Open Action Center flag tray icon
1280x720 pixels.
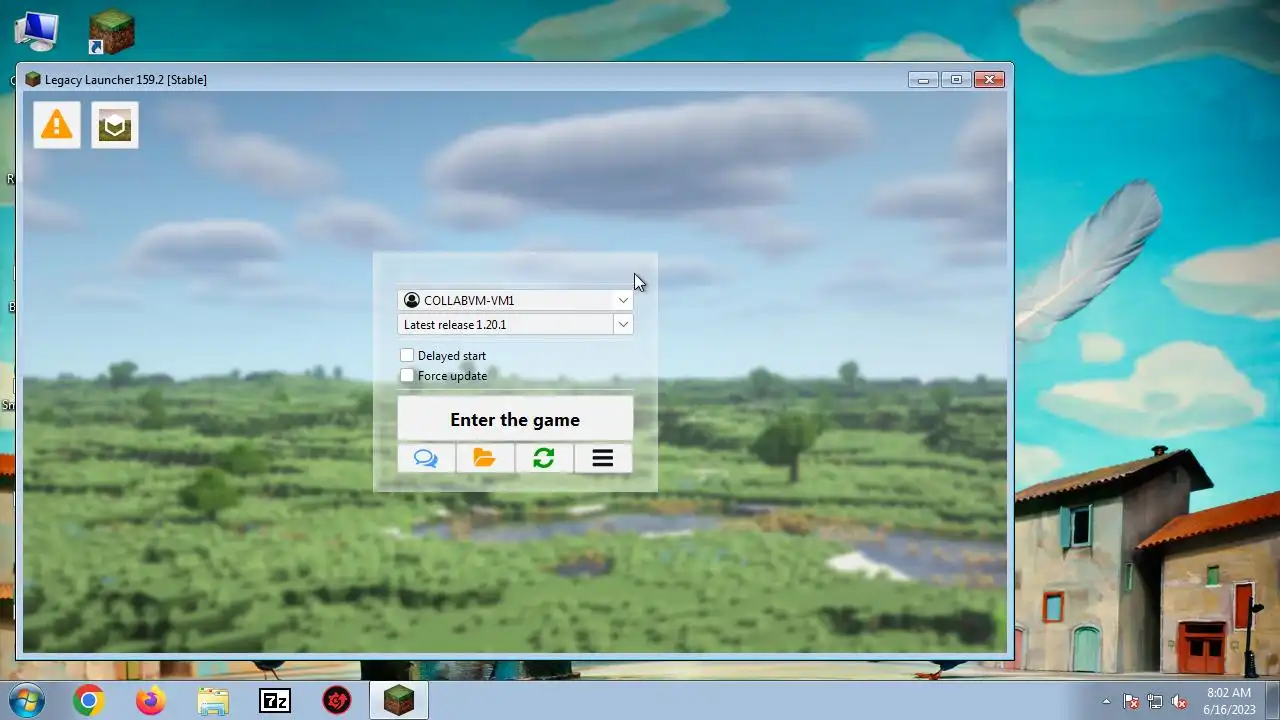[x=1131, y=701]
